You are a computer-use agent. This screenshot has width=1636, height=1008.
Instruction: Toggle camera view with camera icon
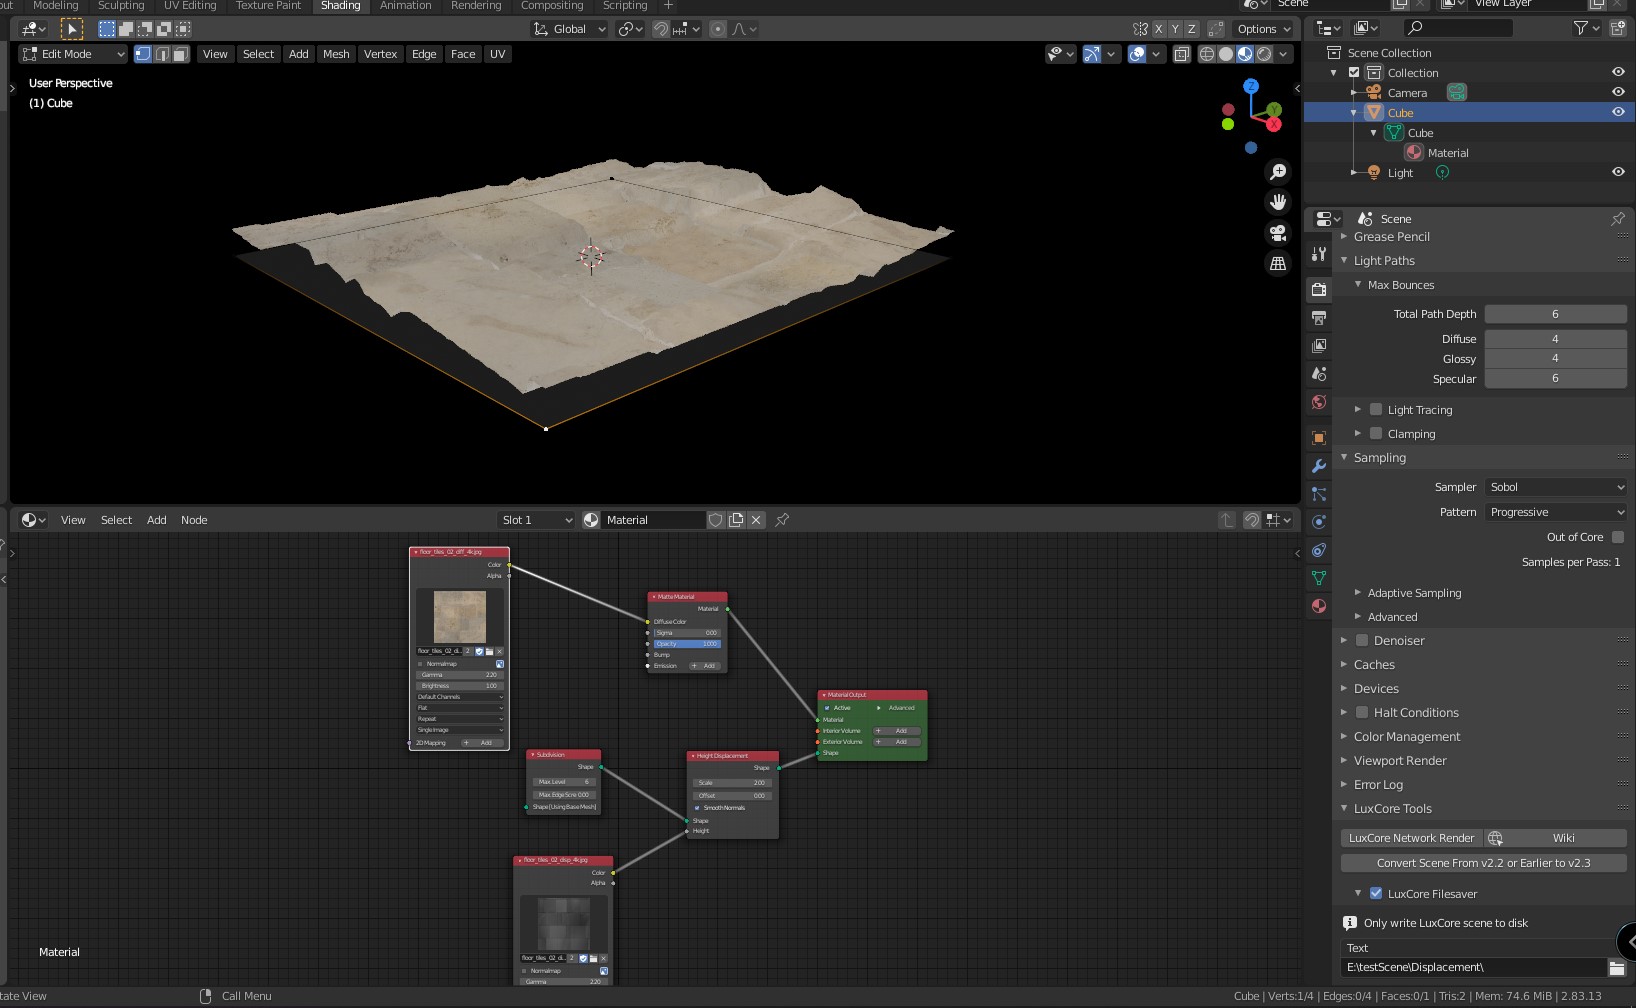(x=1278, y=233)
